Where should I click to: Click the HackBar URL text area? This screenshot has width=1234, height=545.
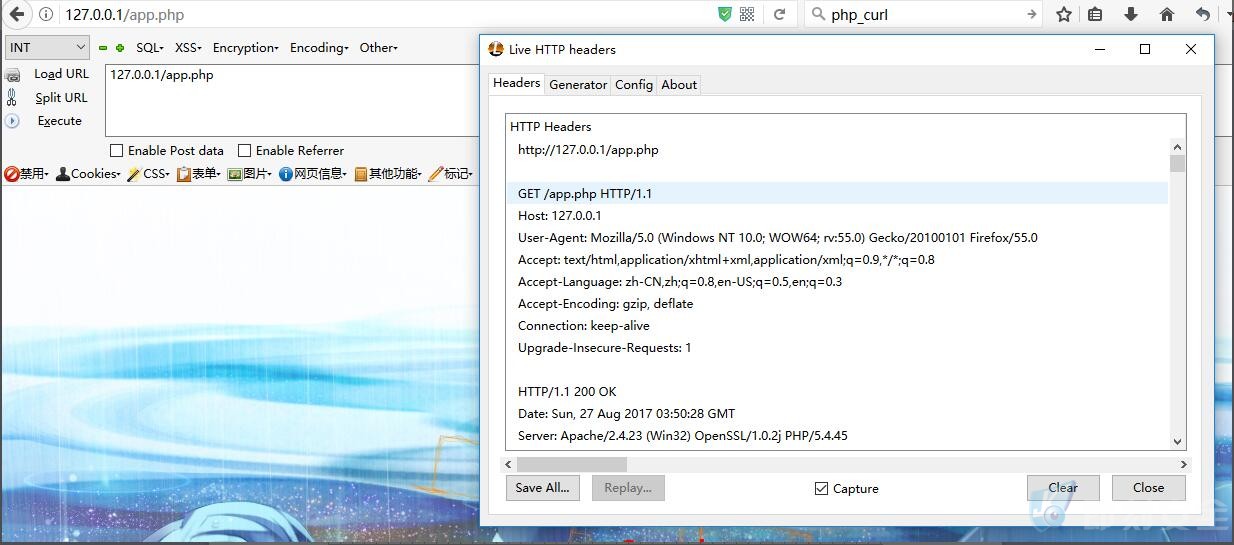(x=292, y=100)
